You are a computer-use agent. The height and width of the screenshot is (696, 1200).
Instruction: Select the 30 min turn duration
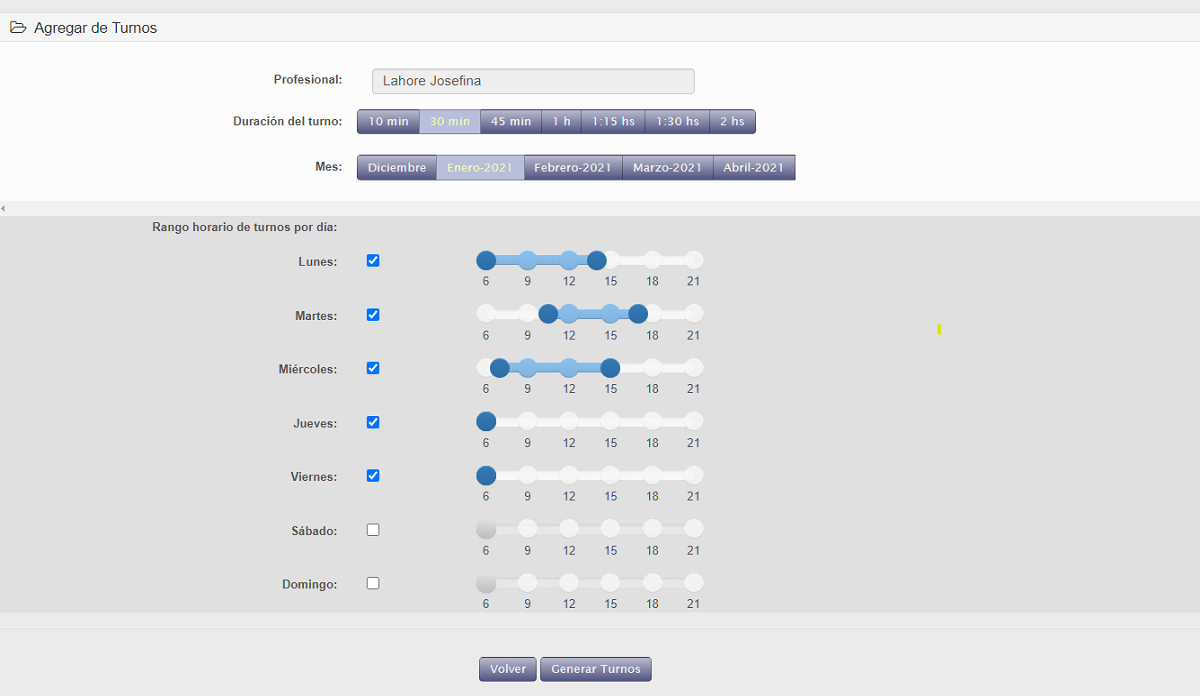(450, 121)
